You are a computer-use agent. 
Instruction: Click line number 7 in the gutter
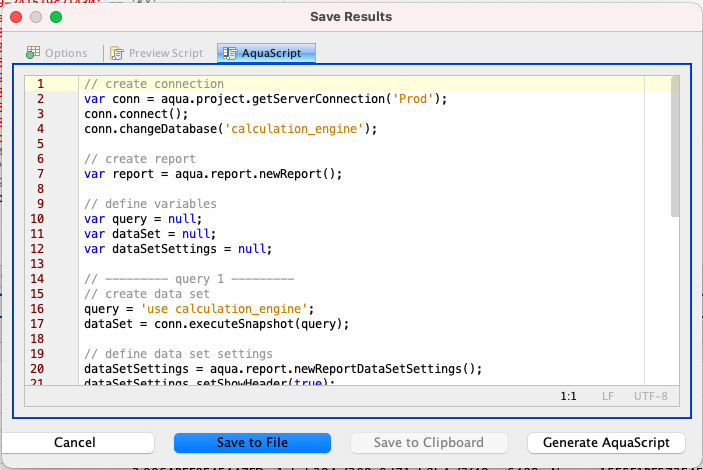[39, 174]
